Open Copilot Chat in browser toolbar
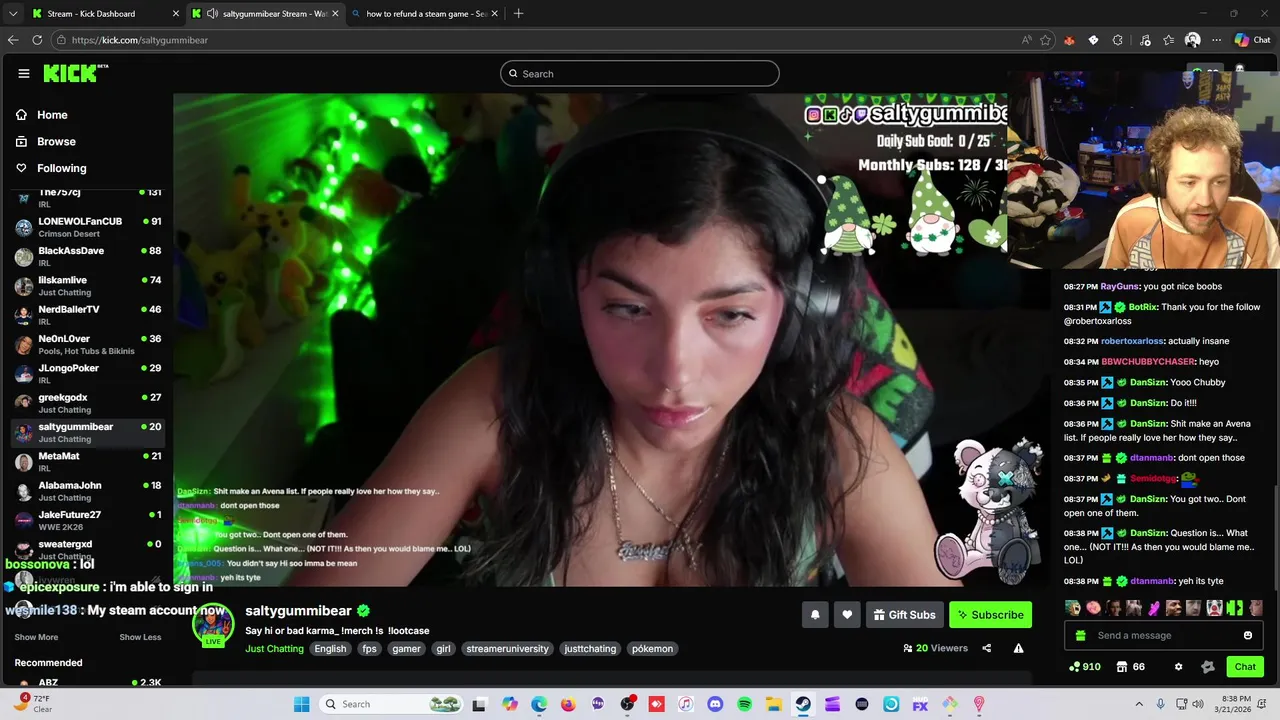 click(1252, 40)
